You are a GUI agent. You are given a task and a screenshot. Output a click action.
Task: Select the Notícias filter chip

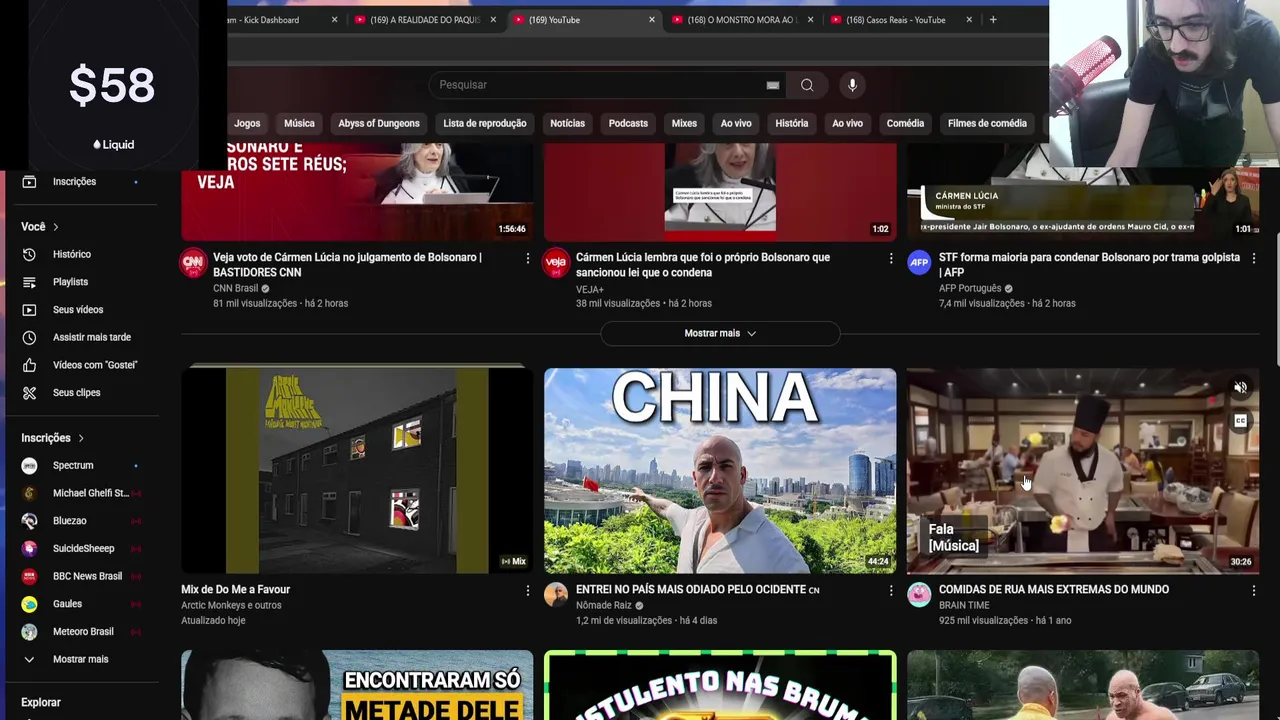tap(567, 123)
